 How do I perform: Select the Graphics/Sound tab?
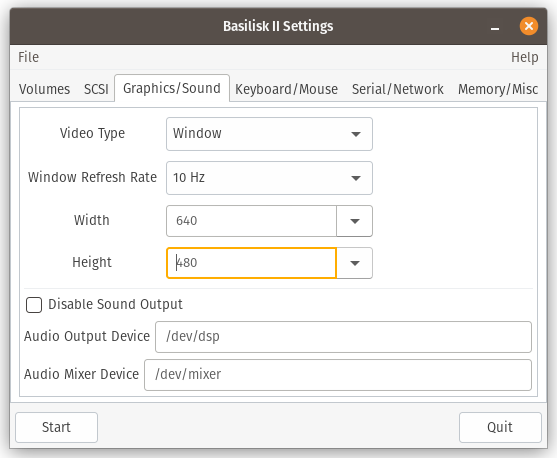click(x=172, y=88)
